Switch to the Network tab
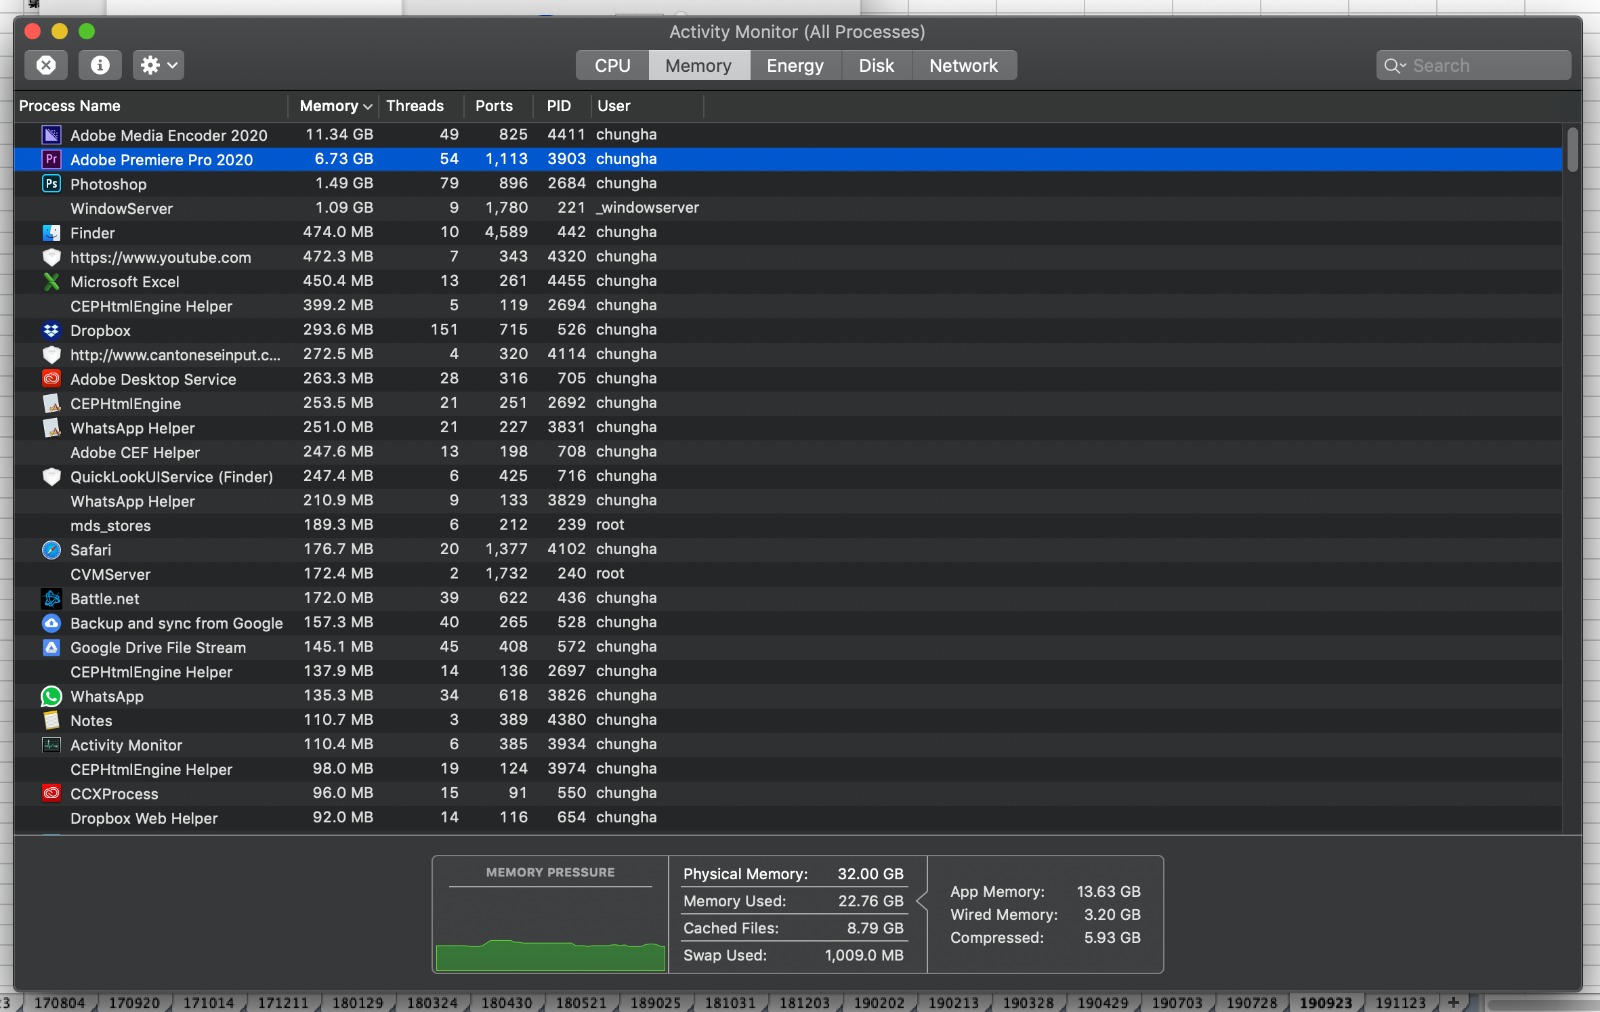The width and height of the screenshot is (1600, 1012). [964, 65]
